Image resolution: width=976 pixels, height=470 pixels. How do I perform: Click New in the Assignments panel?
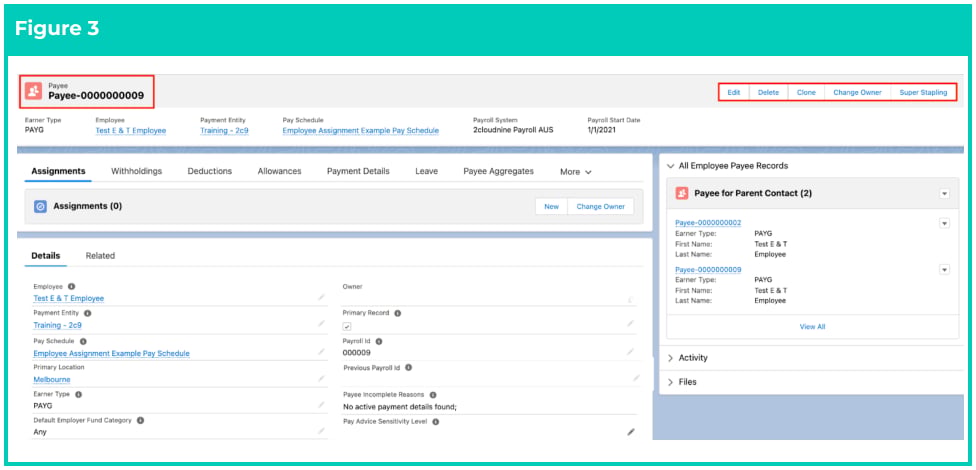pos(551,207)
